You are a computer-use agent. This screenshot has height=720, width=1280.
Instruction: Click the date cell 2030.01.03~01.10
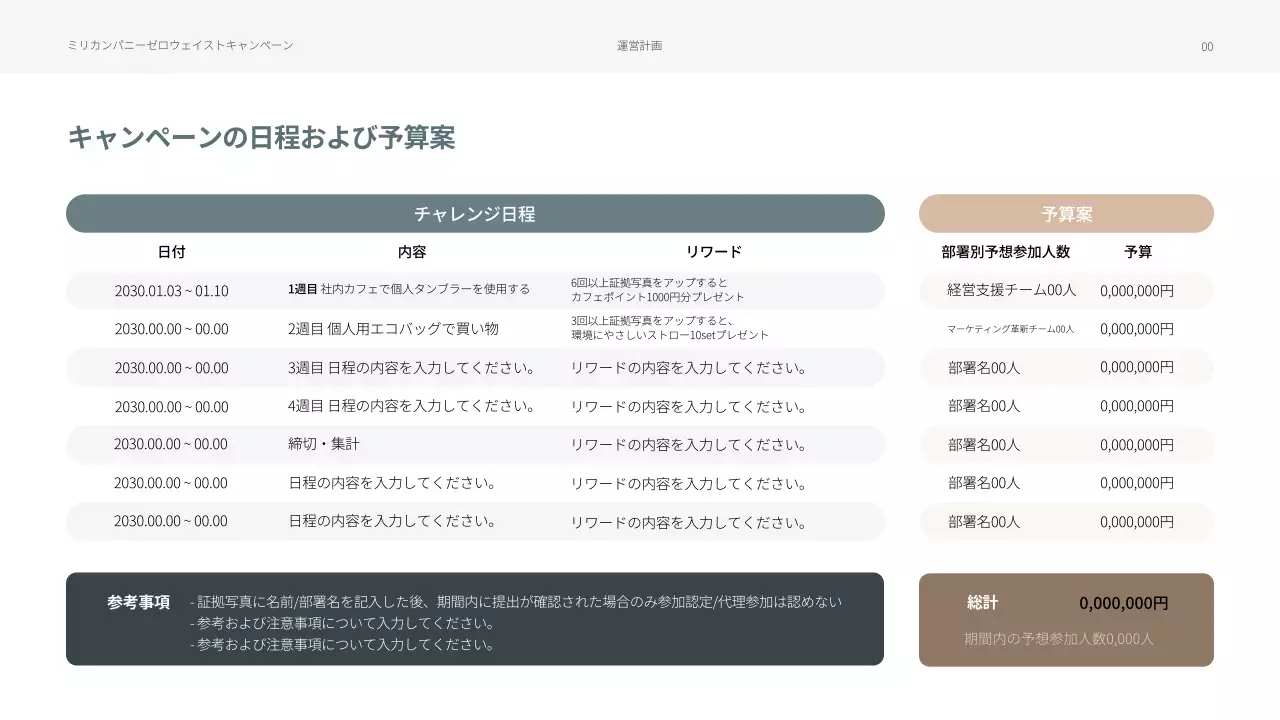172,290
